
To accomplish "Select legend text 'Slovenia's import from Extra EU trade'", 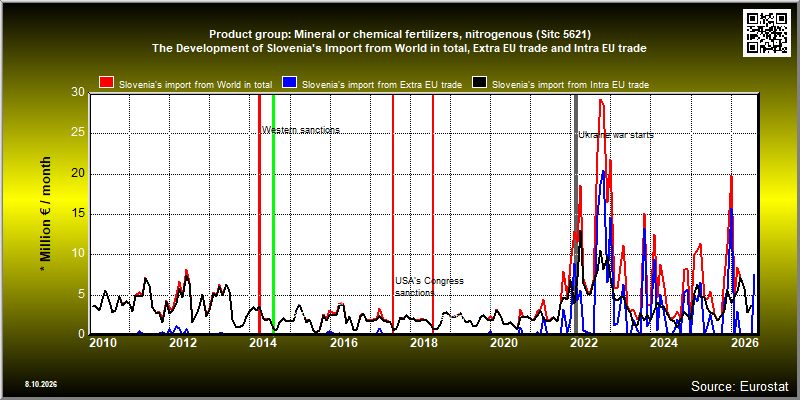I will coord(382,85).
